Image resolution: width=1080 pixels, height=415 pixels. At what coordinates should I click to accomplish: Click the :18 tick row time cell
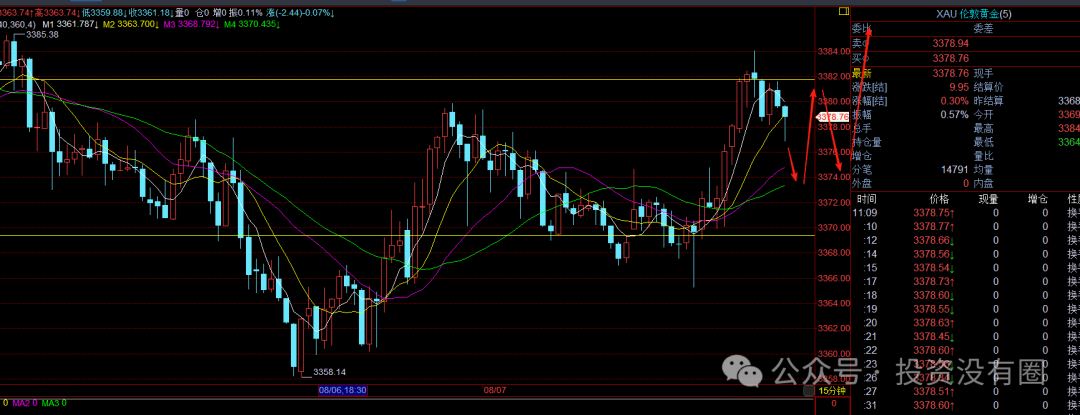pyautogui.click(x=871, y=295)
